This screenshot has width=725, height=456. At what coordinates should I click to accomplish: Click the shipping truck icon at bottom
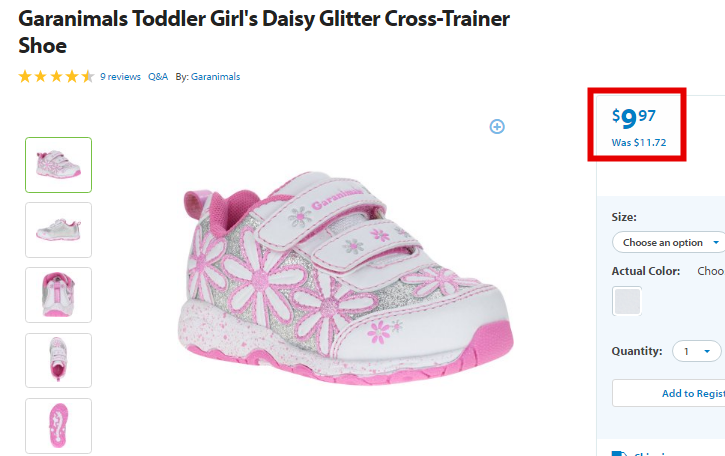click(620, 453)
